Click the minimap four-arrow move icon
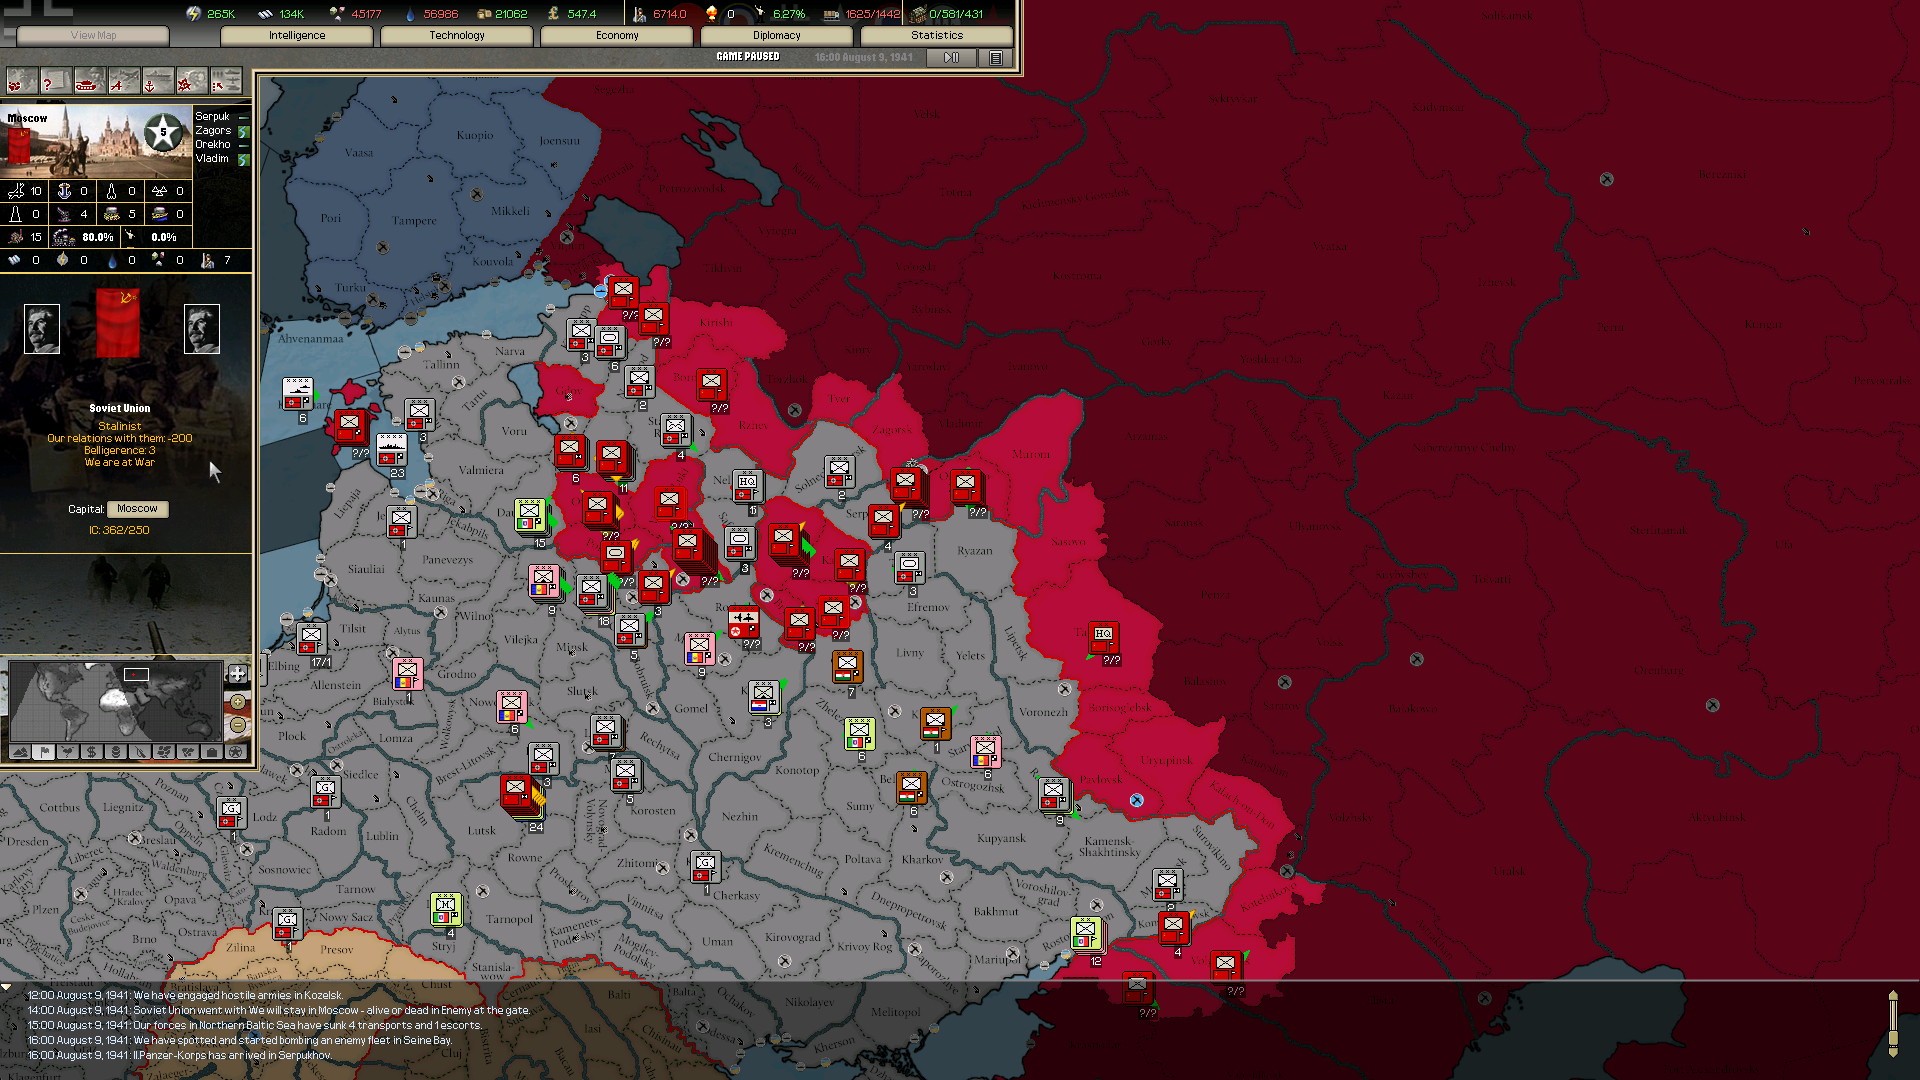This screenshot has height=1080, width=1920. pos(238,674)
